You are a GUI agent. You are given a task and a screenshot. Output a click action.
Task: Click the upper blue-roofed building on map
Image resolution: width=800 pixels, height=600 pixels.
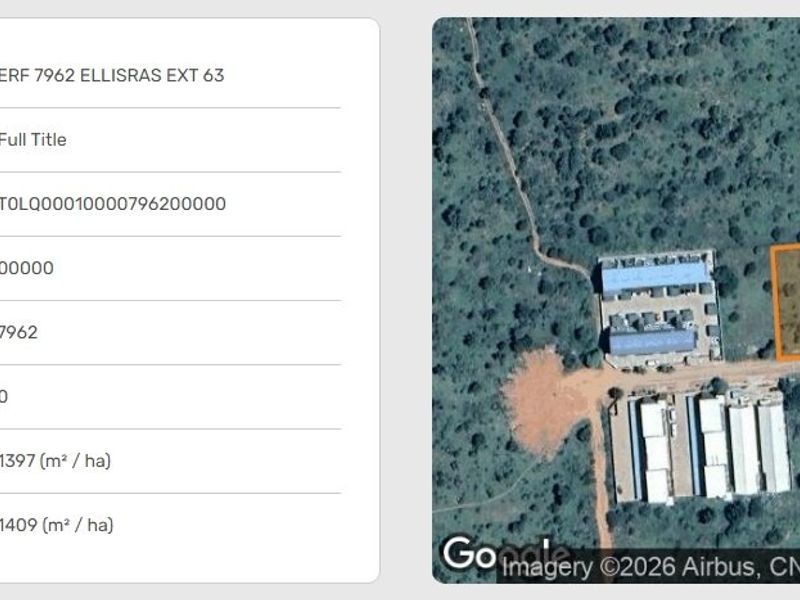(x=655, y=277)
